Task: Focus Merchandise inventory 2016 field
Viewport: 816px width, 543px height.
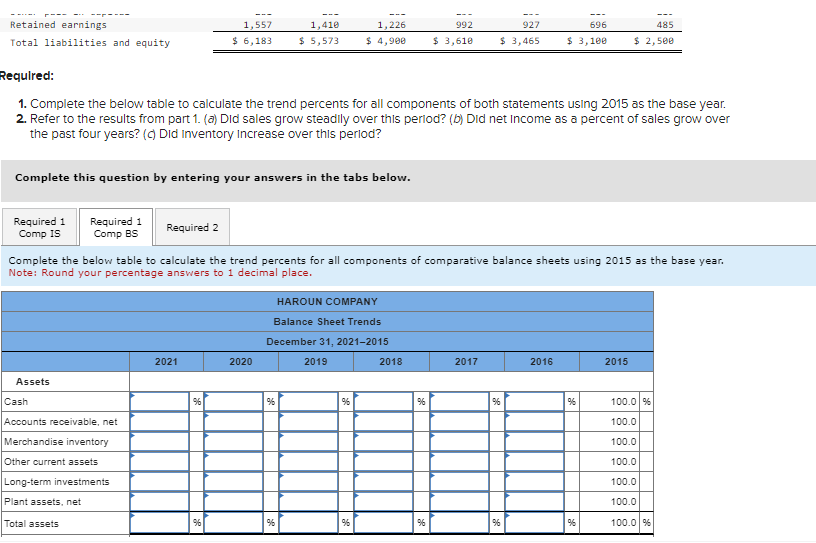Action: [534, 441]
